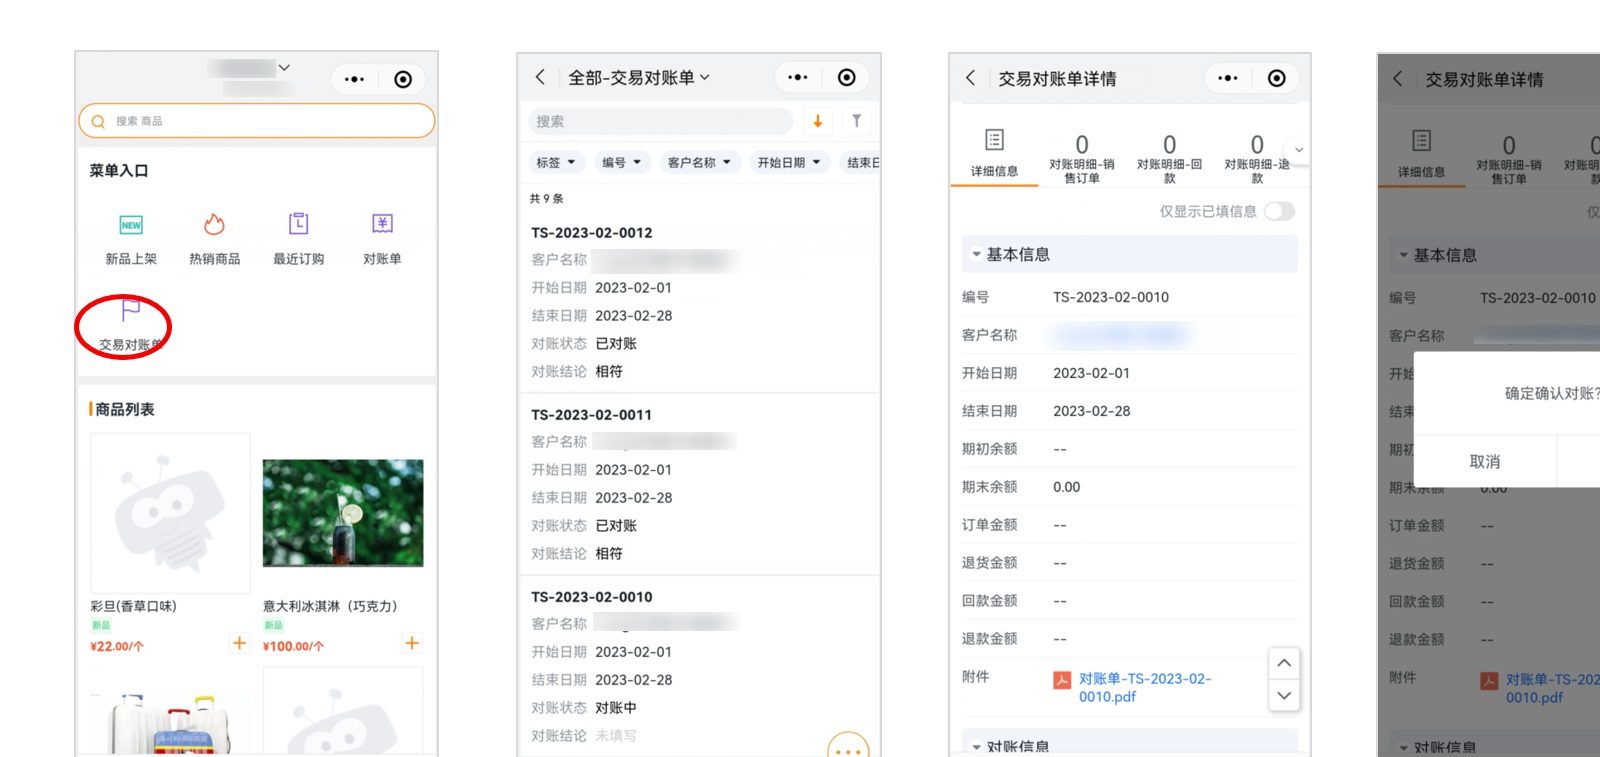Switch to the 对账明细-退款 tab

(x=1256, y=158)
